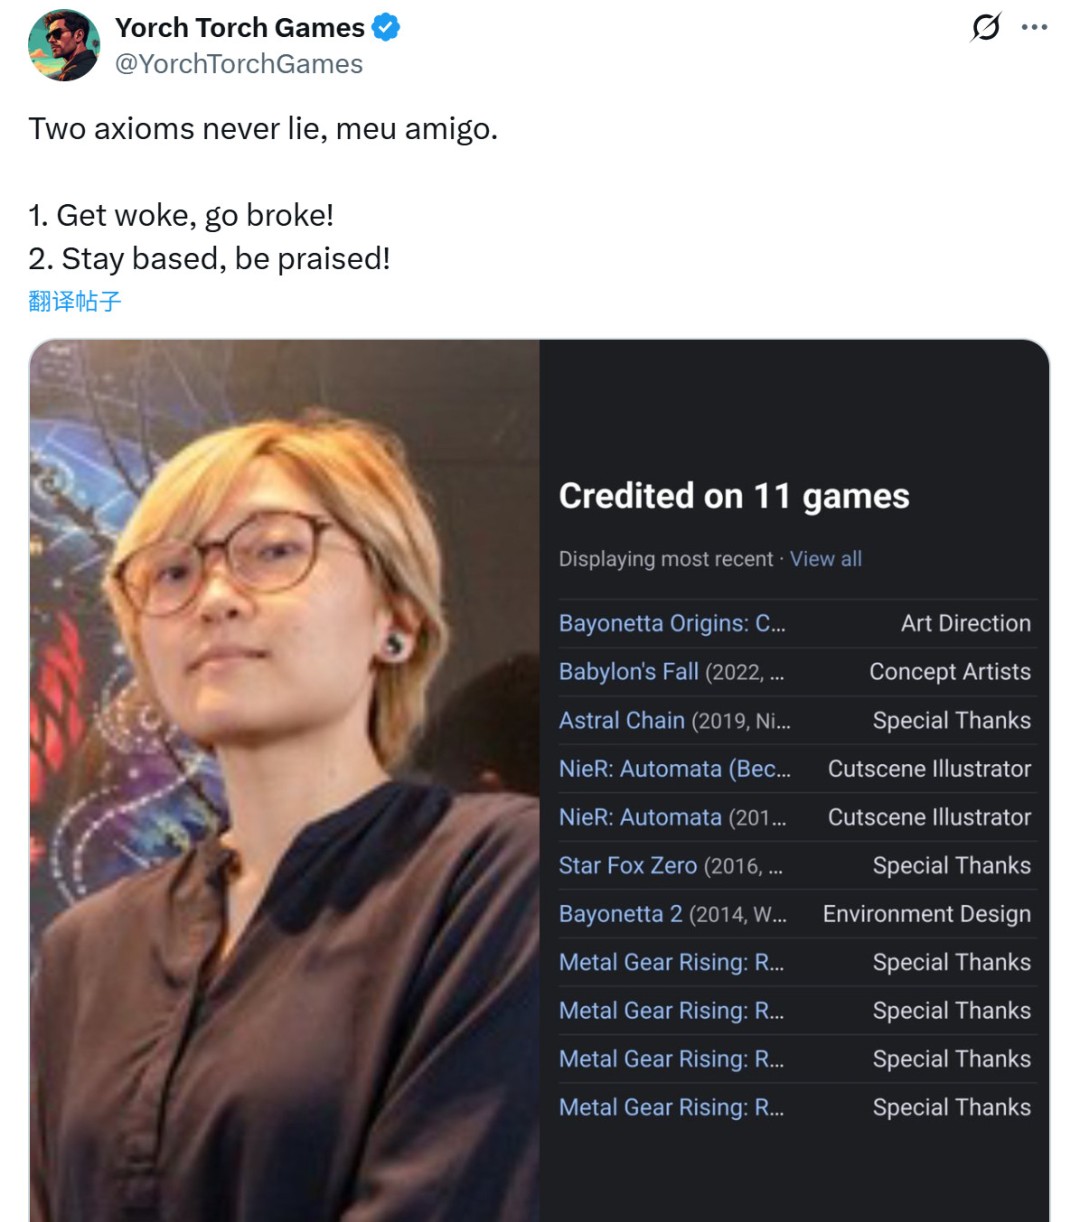This screenshot has width=1080, height=1222.
Task: Open the last Metal Gear Rising link
Action: [671, 1107]
